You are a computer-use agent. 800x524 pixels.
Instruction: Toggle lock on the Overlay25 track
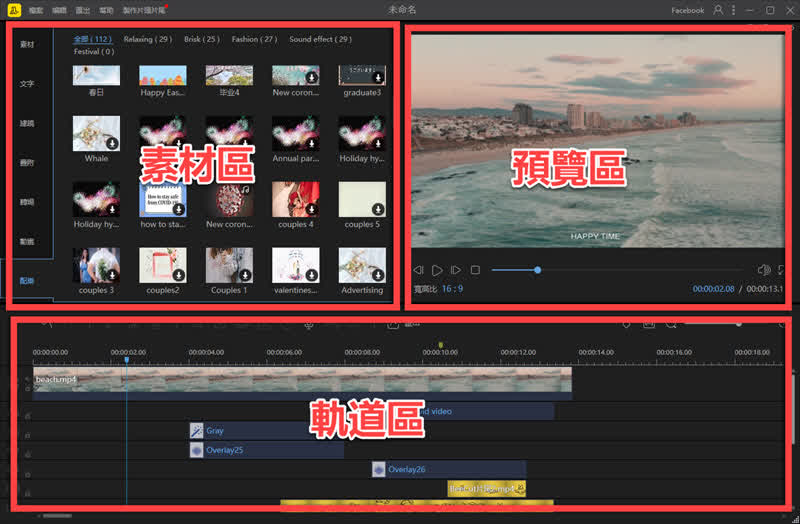(28, 454)
